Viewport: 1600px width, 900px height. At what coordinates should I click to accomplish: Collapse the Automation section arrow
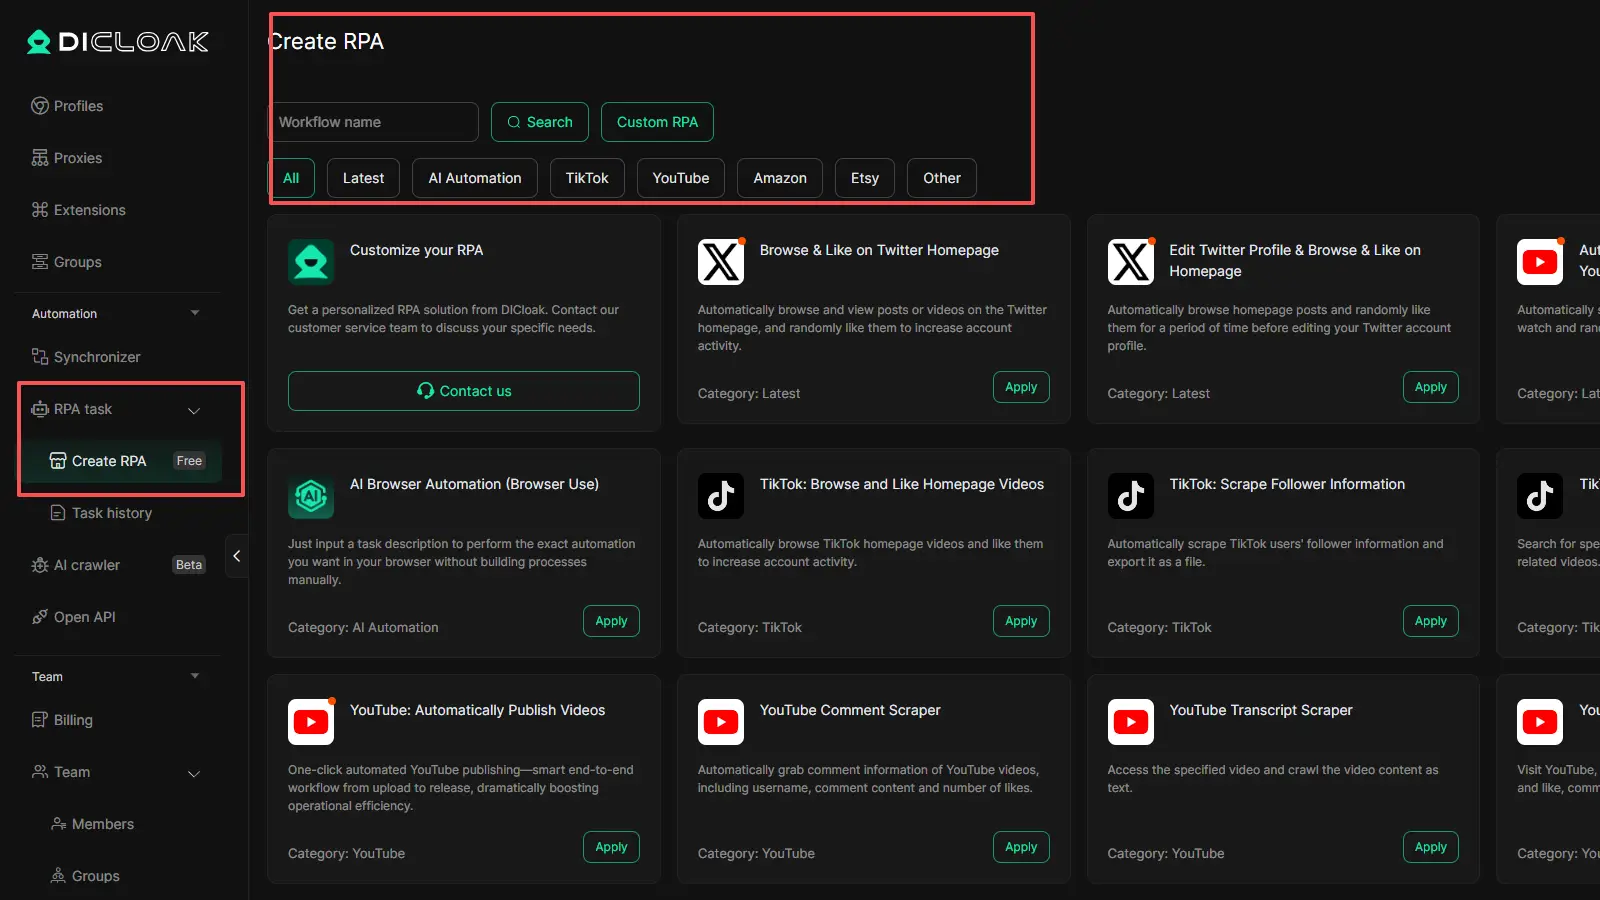pos(195,313)
